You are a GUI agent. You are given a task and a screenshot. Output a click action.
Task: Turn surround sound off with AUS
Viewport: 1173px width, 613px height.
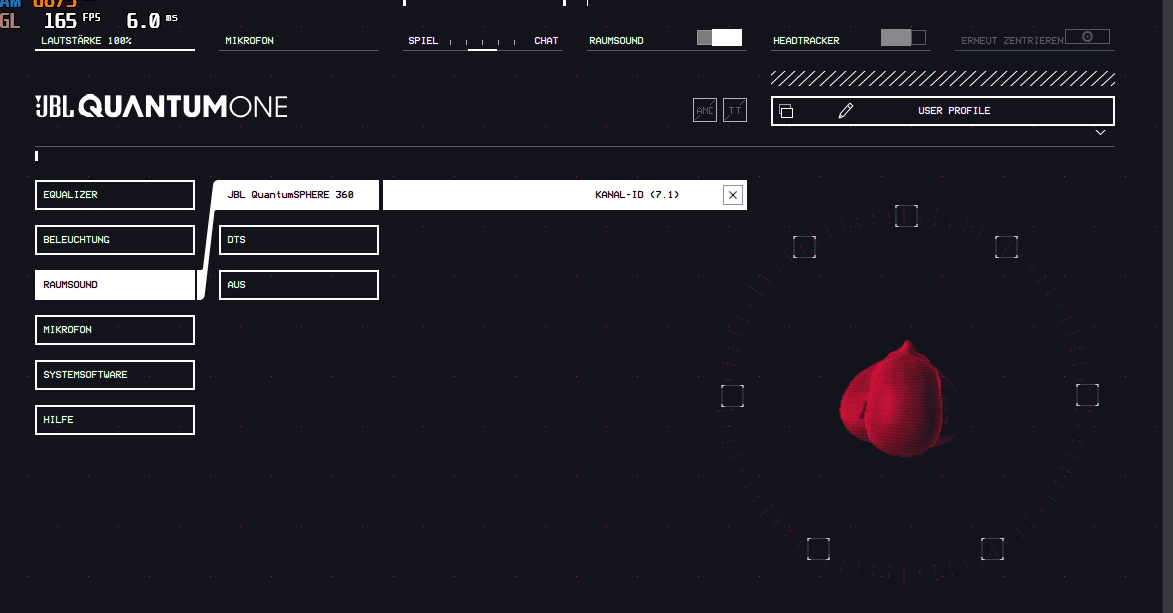[298, 284]
